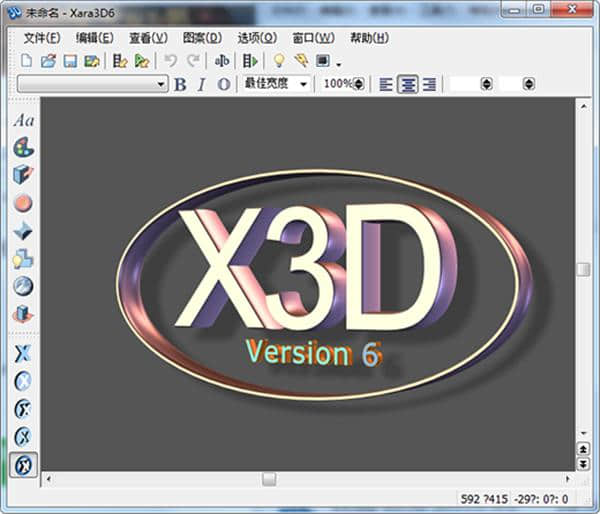This screenshot has height=514, width=600.
Task: Toggle bold text formatting
Action: (180, 84)
